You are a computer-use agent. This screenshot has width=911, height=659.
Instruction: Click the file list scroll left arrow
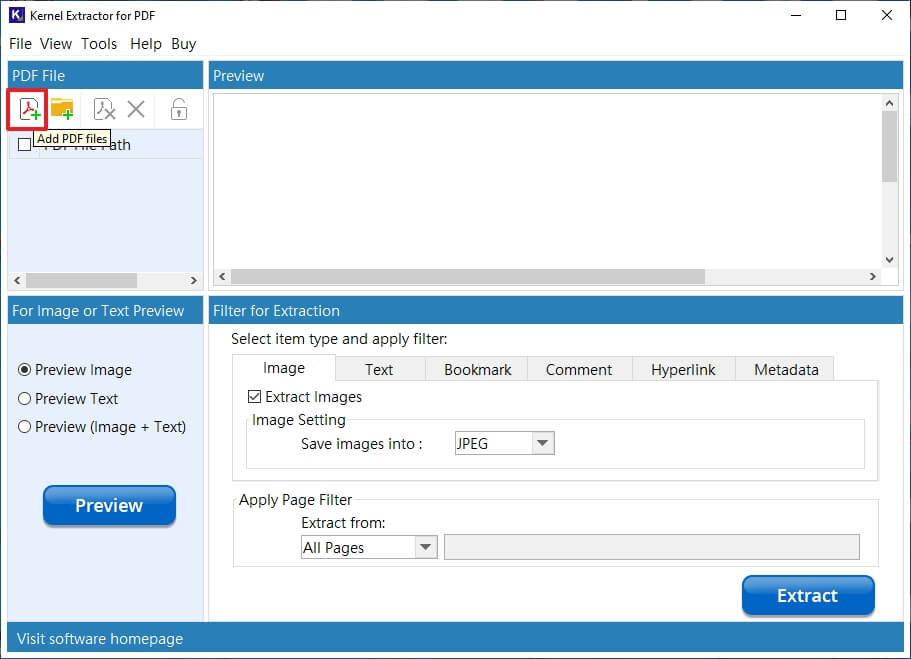click(x=17, y=281)
